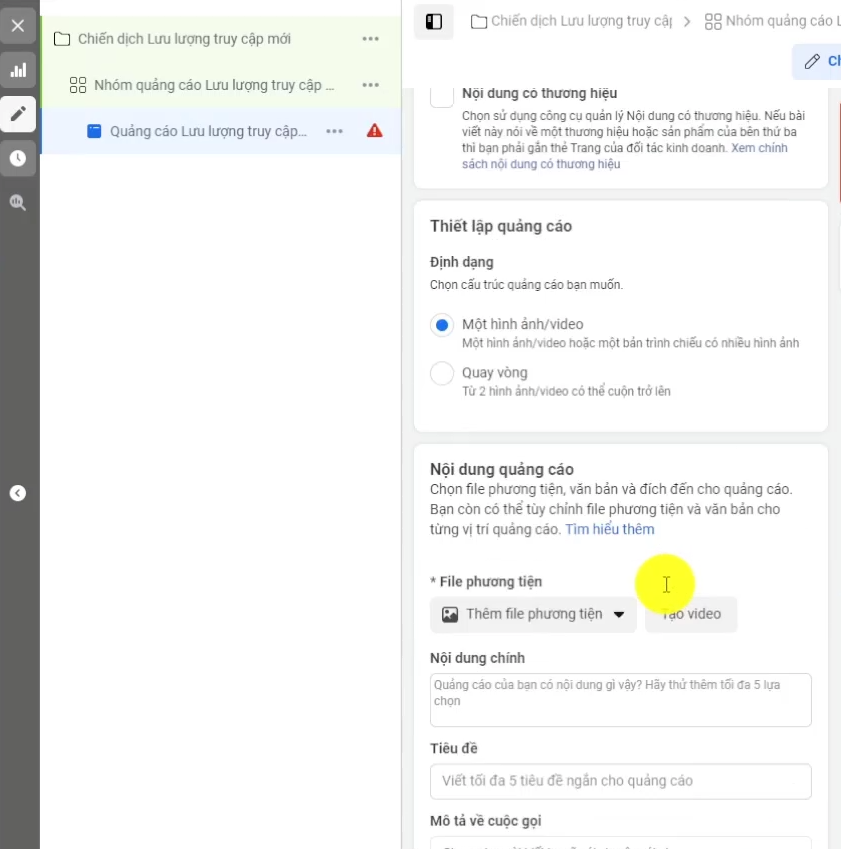Open the clock history icon

click(18, 158)
